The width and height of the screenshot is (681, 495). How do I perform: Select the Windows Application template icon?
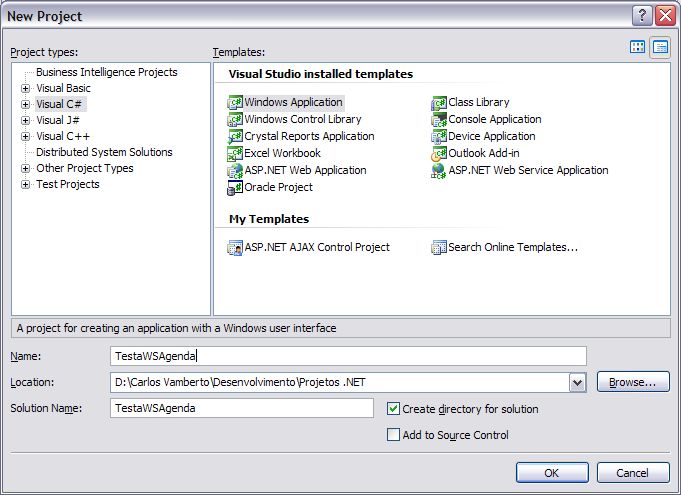pyautogui.click(x=236, y=102)
